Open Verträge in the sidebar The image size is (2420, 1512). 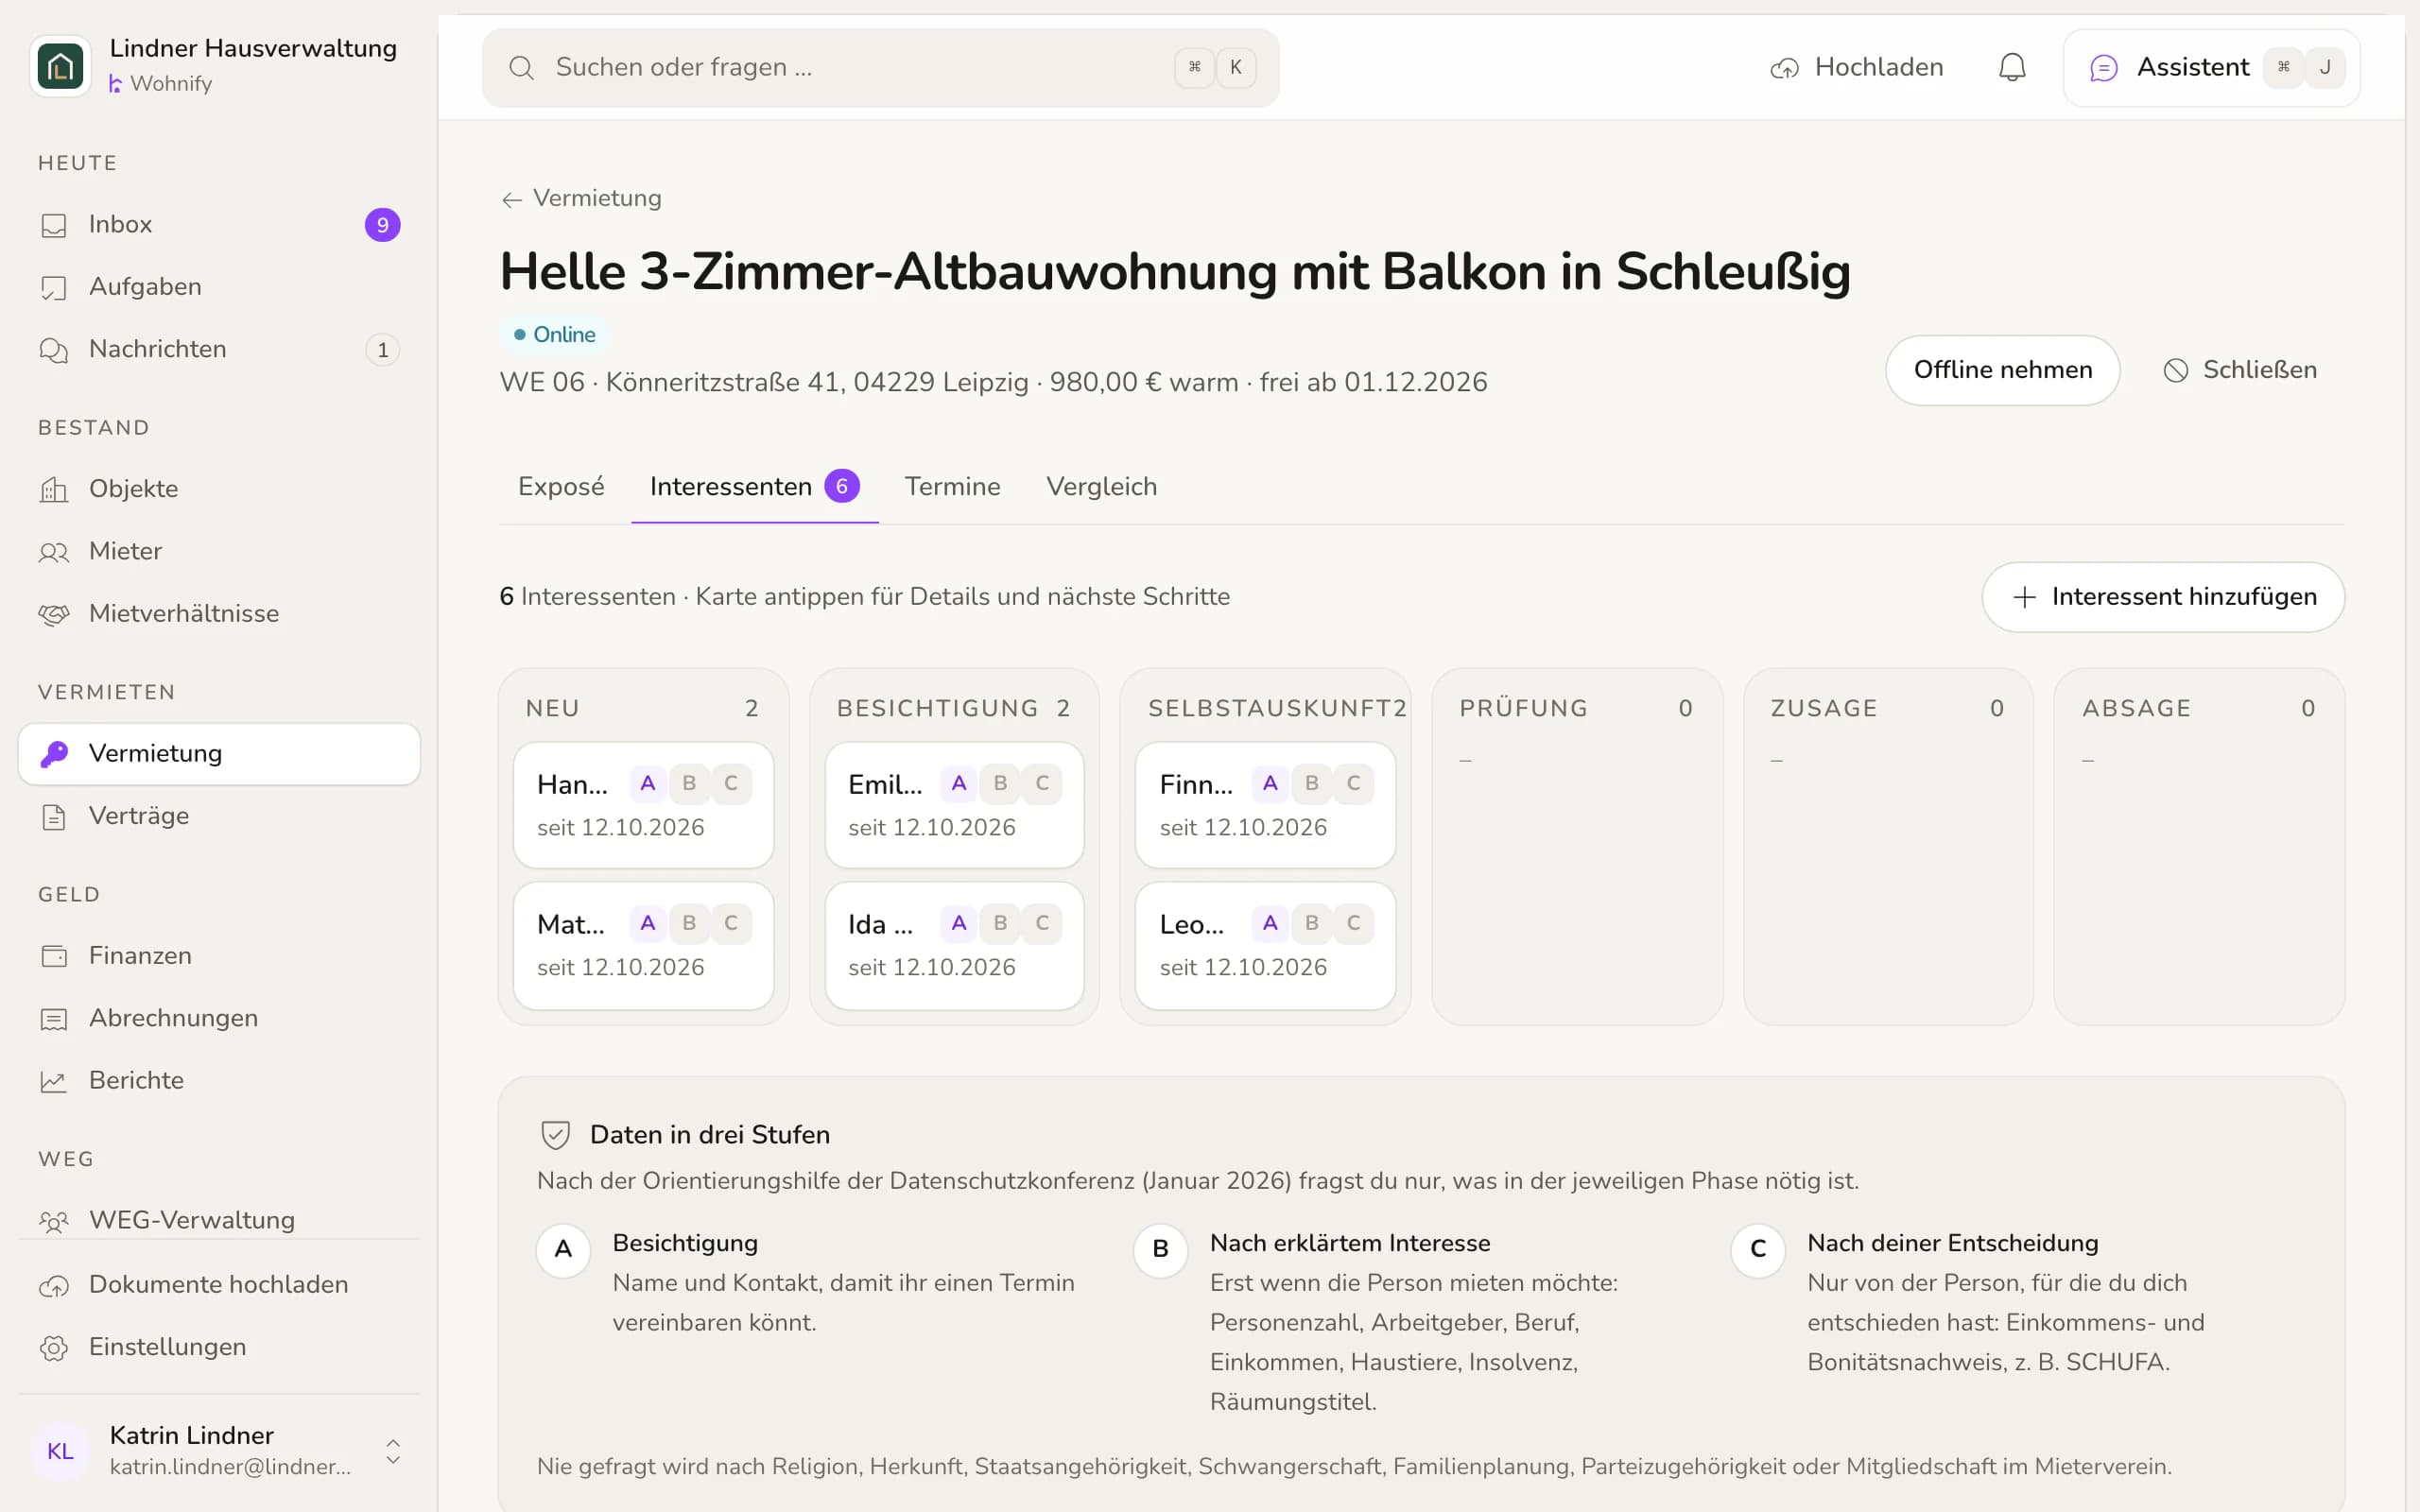[x=219, y=816]
